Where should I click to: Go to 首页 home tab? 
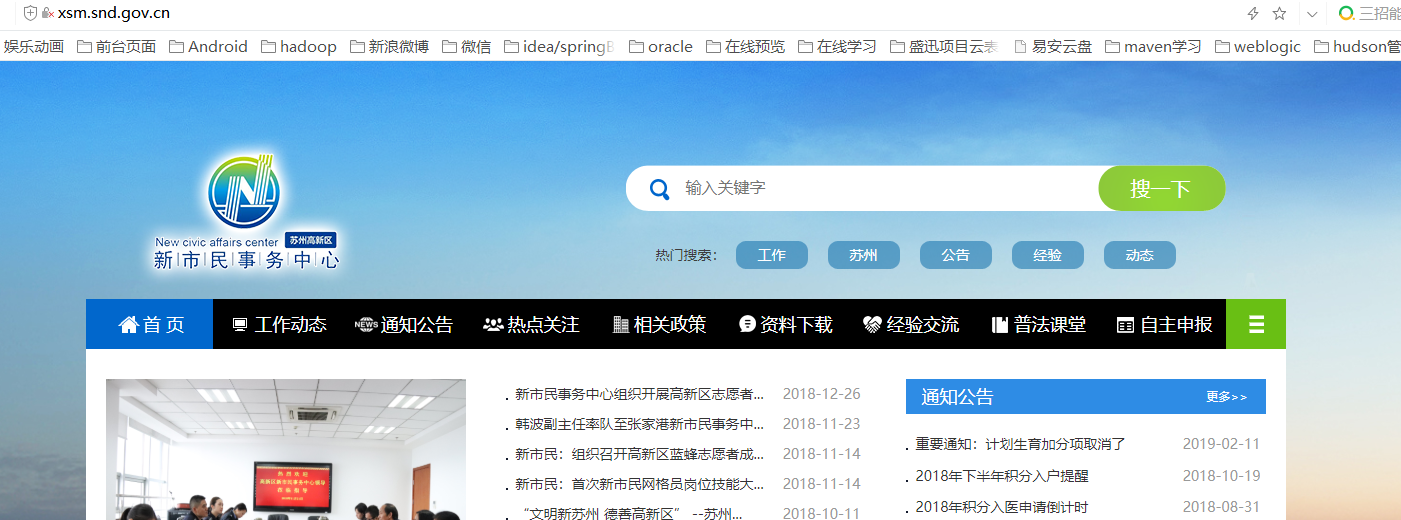(150, 324)
